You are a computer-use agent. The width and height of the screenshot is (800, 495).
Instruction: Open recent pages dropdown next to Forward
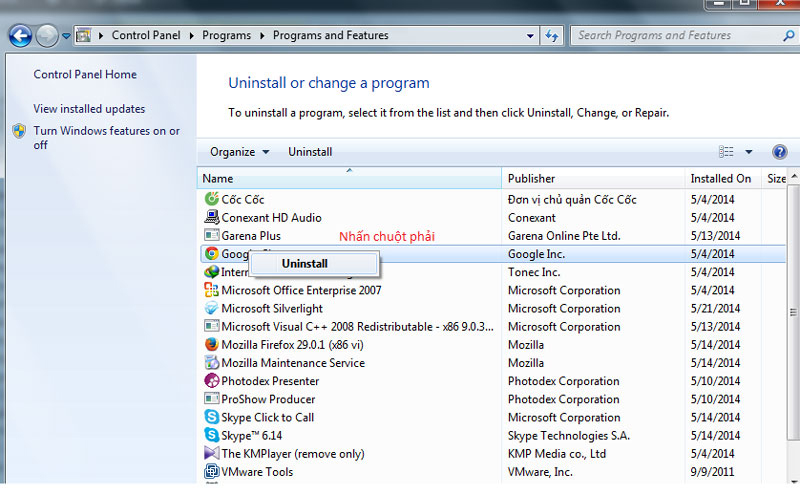click(66, 36)
